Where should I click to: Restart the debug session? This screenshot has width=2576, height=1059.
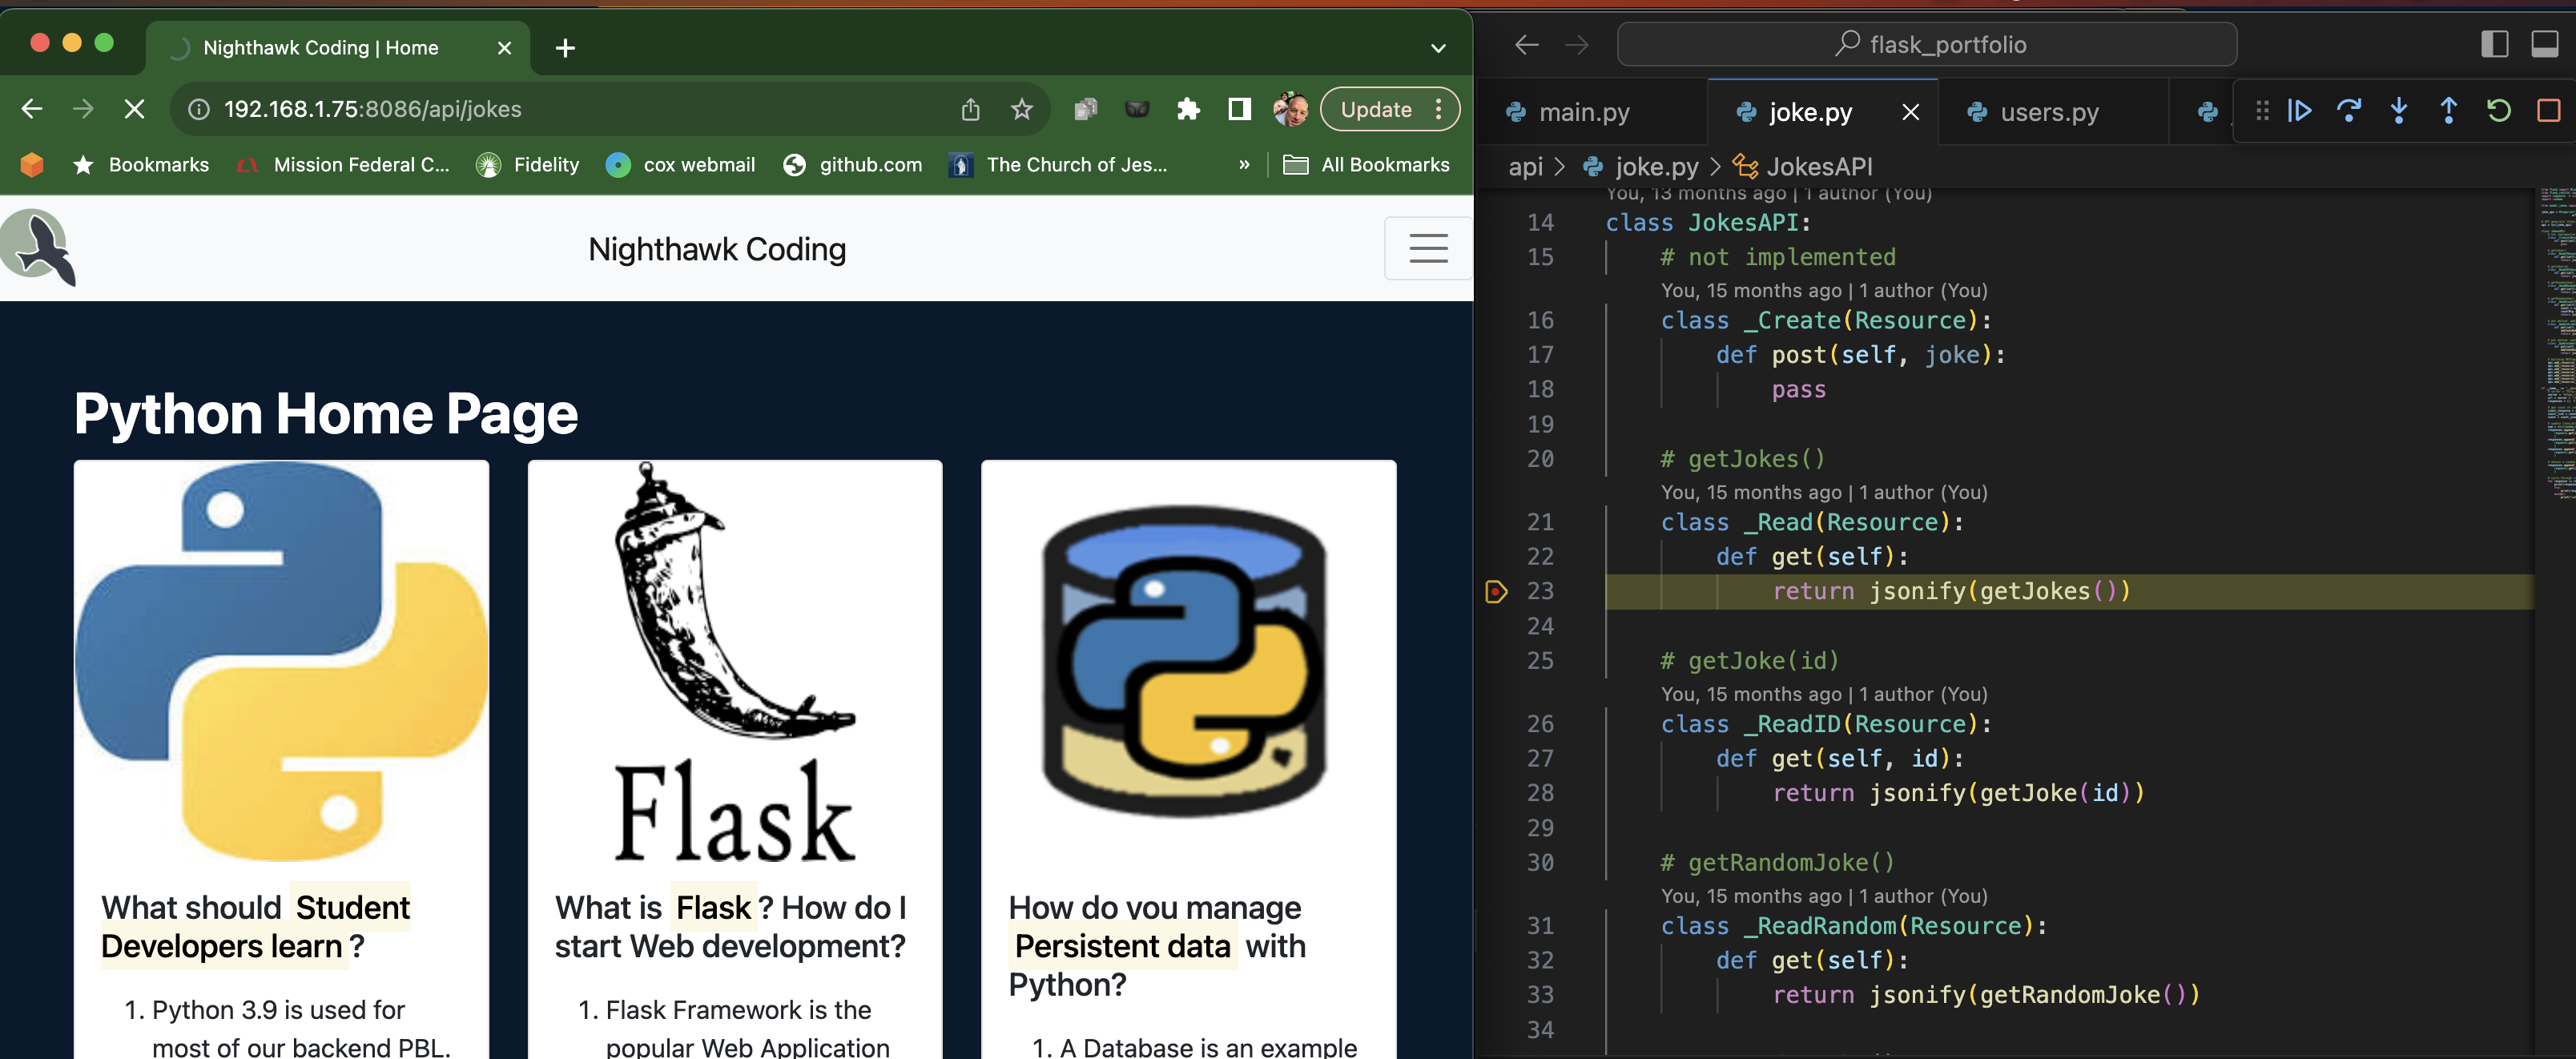click(x=2498, y=110)
